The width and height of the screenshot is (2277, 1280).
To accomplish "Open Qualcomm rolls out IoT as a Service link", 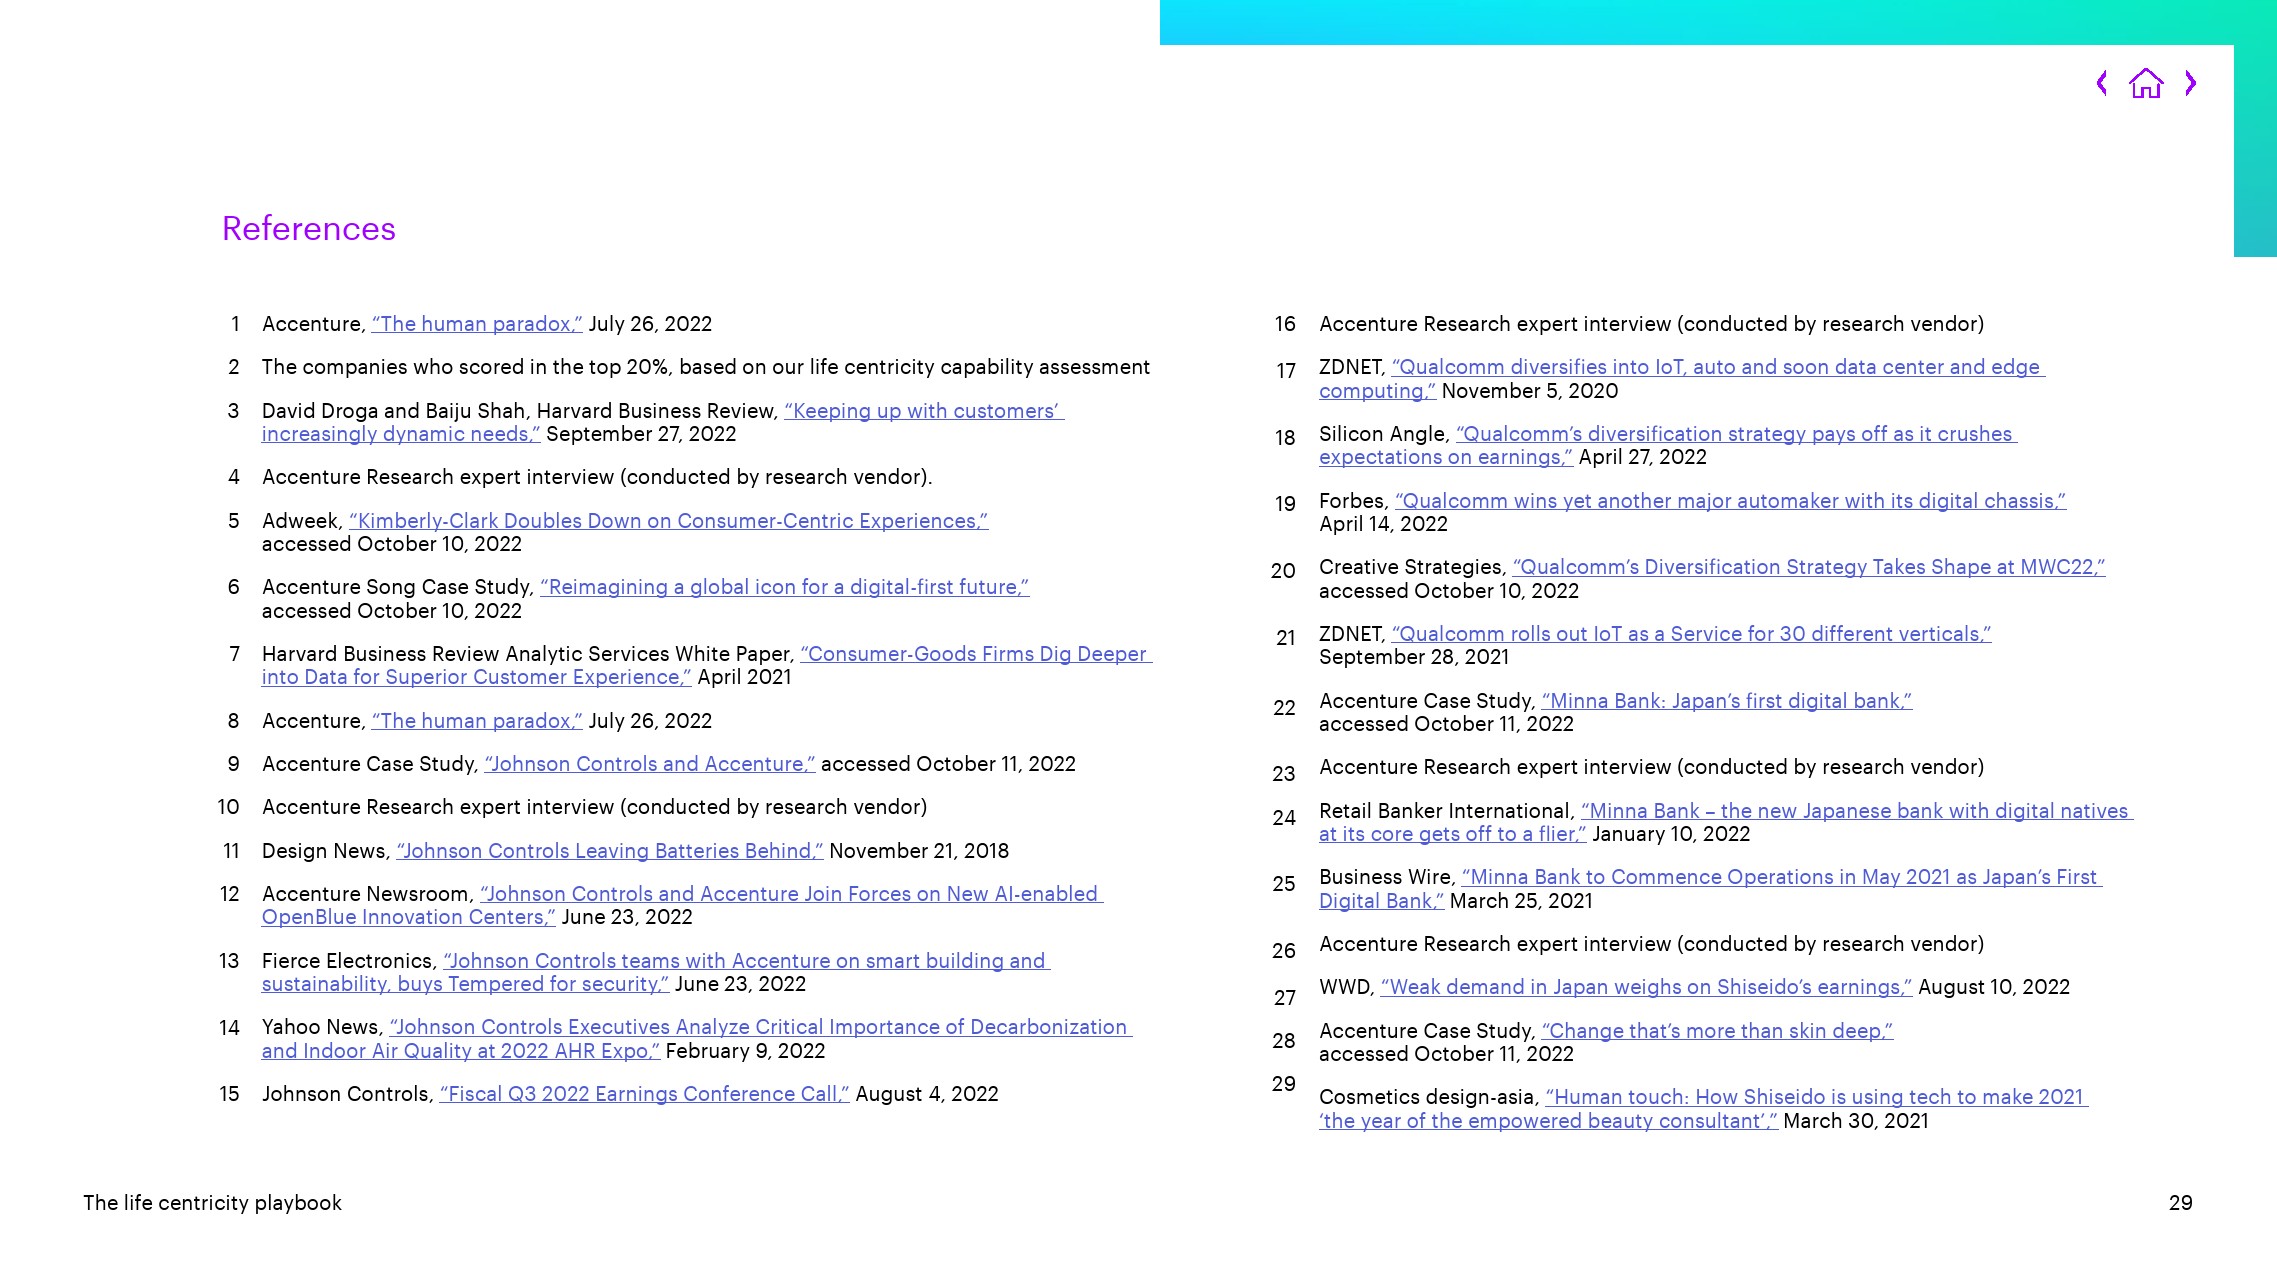I will tap(1690, 634).
